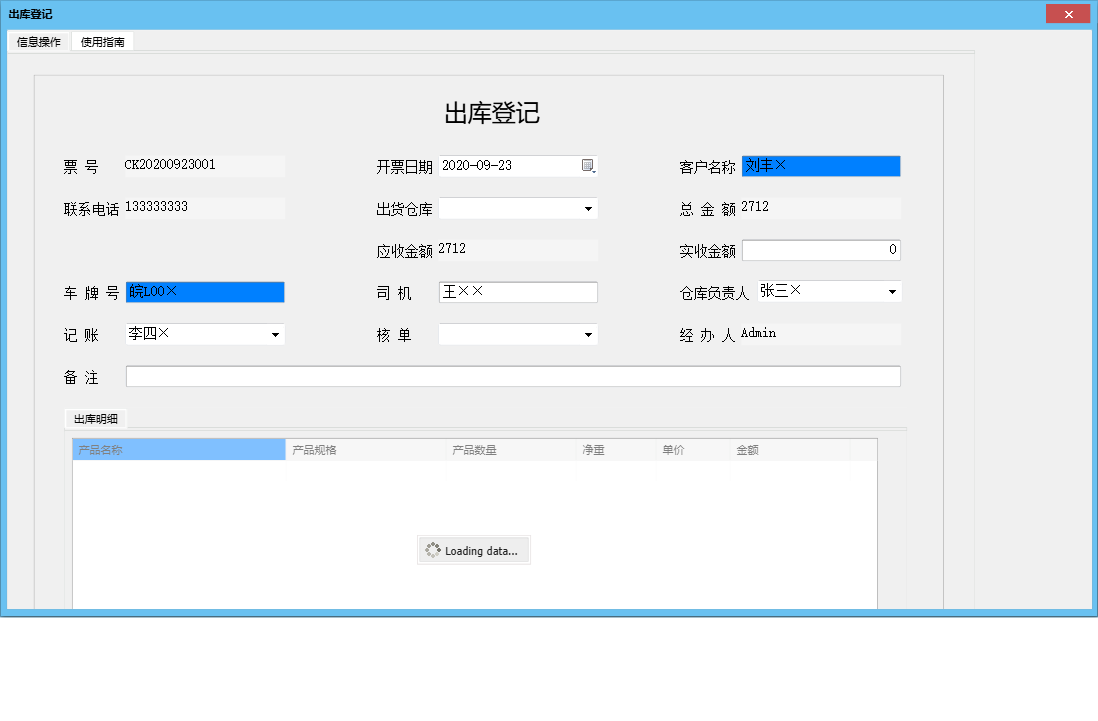Select the 信息操作 tab

pyautogui.click(x=36, y=42)
